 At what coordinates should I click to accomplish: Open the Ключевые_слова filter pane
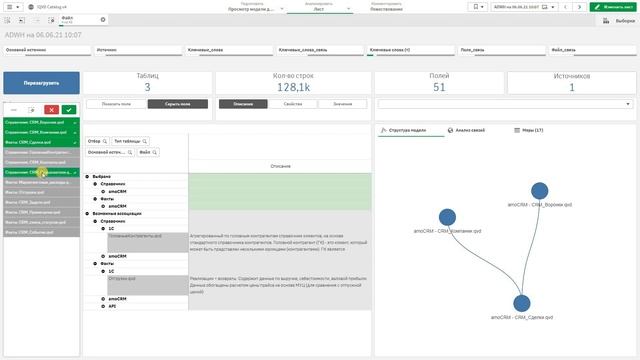pyautogui.click(x=229, y=50)
